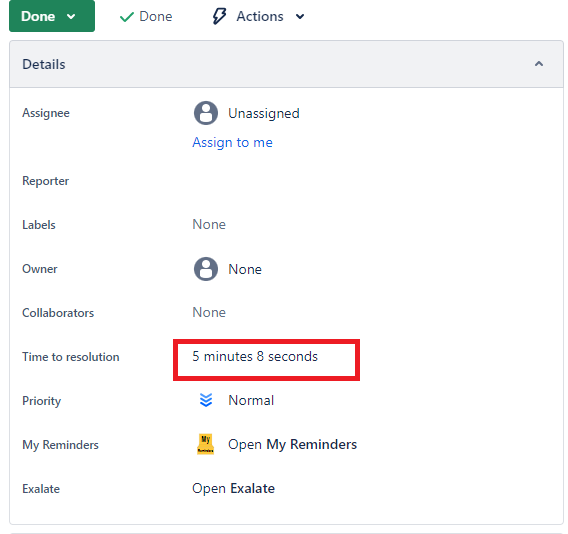Image resolution: width=568 pixels, height=534 pixels.
Task: Click the 5 minutes 8 seconds value
Action: point(255,356)
